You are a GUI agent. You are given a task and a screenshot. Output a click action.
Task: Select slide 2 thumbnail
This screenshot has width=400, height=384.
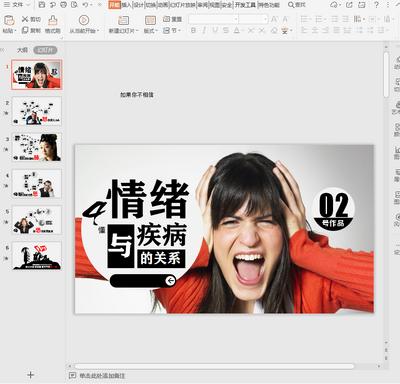click(x=37, y=111)
